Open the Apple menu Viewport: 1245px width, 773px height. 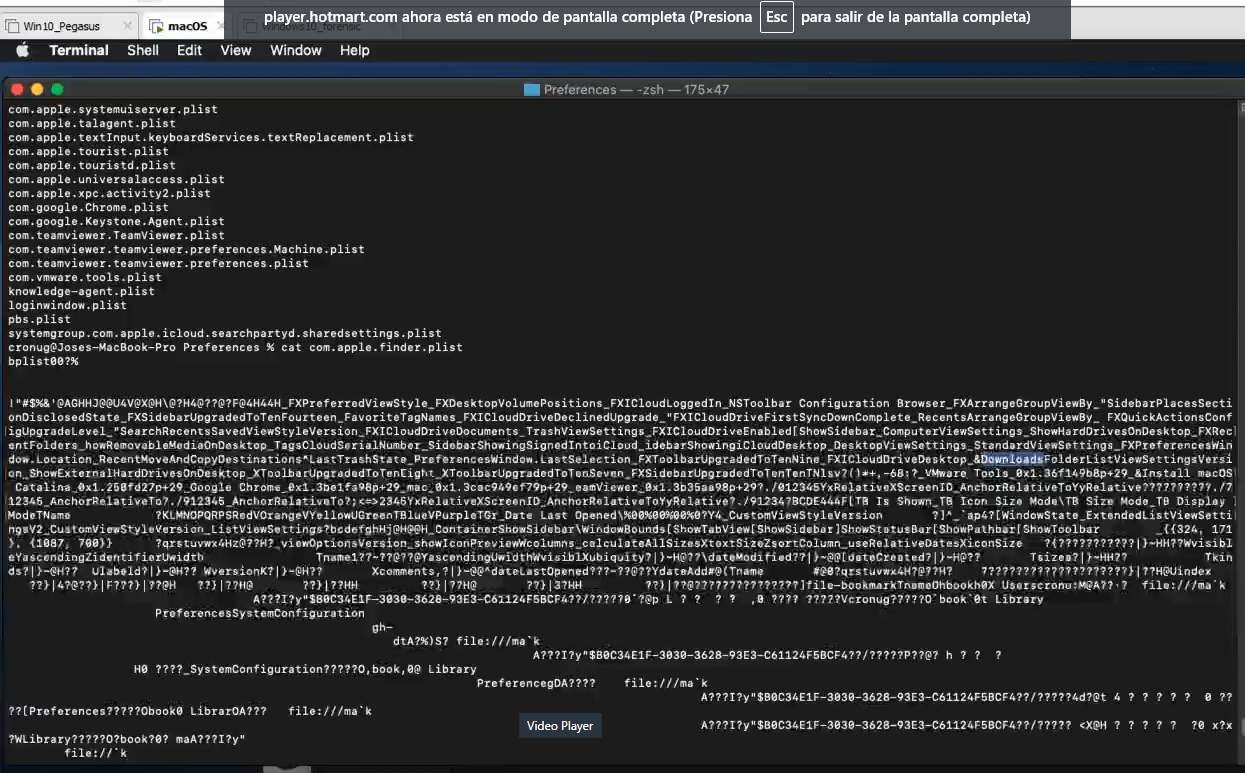pyautogui.click(x=22, y=50)
